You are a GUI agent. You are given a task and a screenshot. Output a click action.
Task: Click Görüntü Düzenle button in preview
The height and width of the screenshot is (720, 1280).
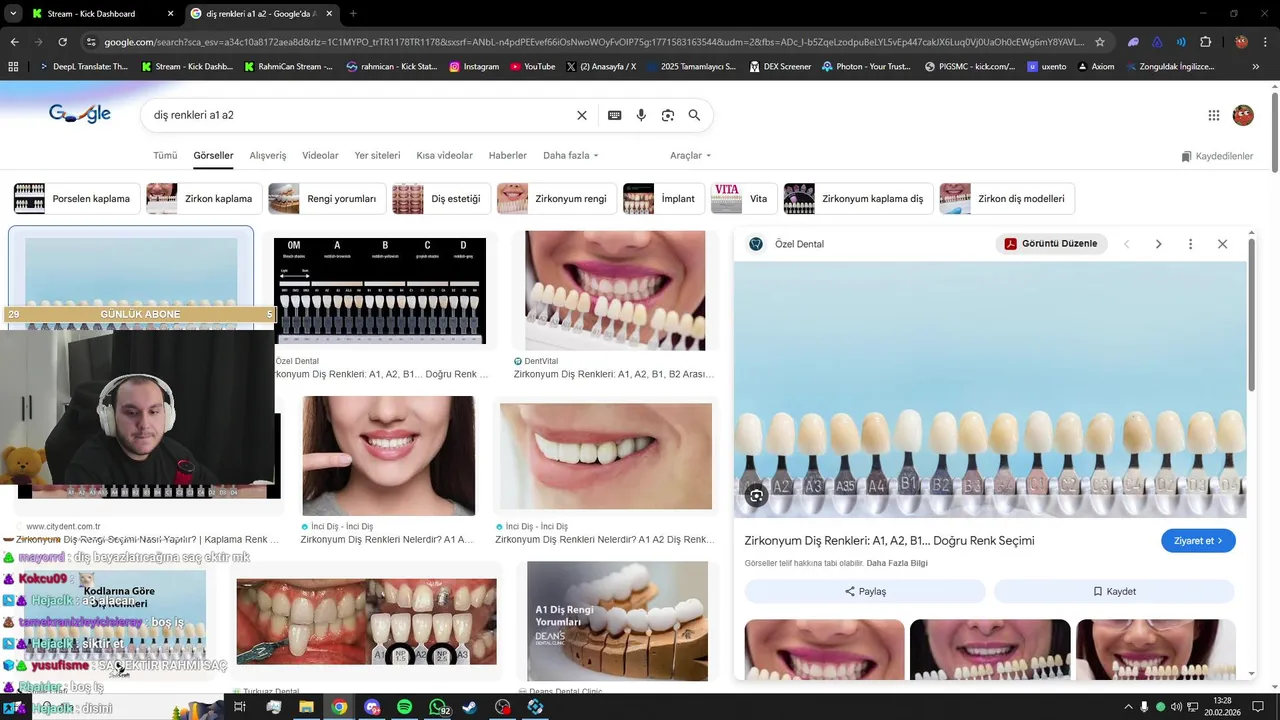click(x=1051, y=244)
